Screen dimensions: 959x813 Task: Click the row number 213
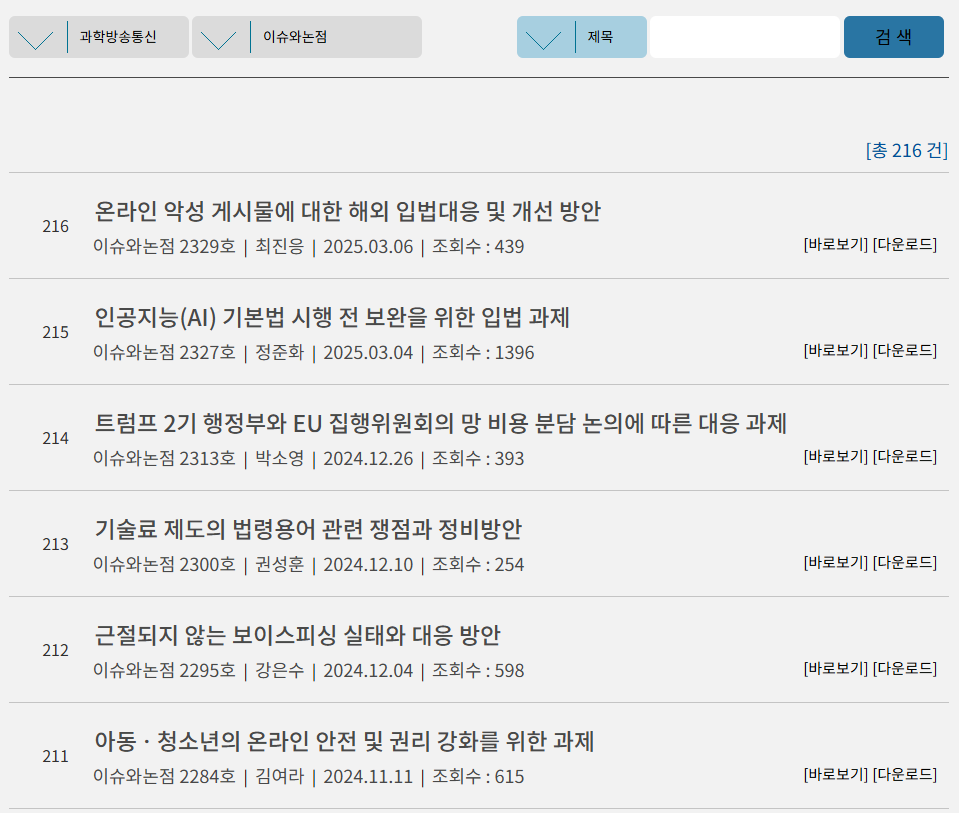(x=56, y=544)
